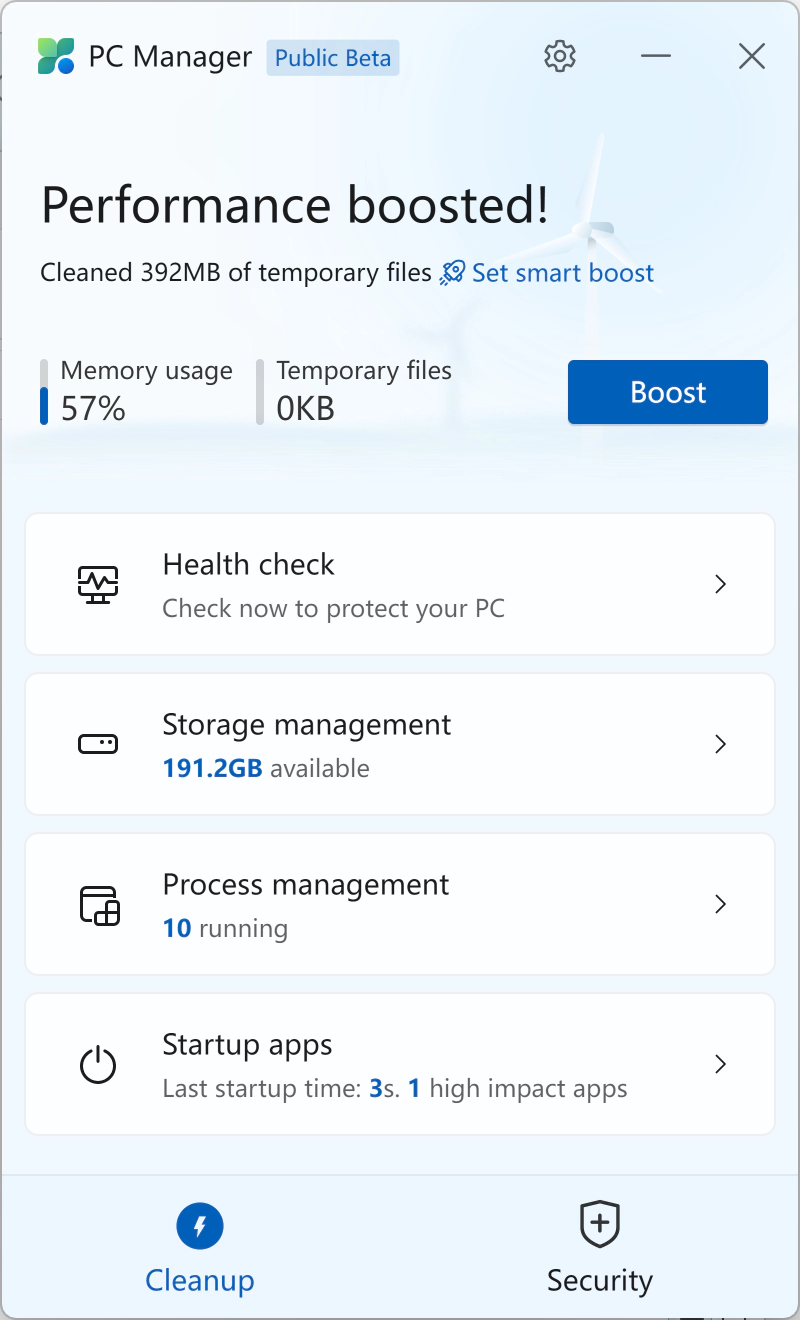This screenshot has width=800, height=1320.
Task: Click the 0KB temporary files value
Action: (x=305, y=408)
